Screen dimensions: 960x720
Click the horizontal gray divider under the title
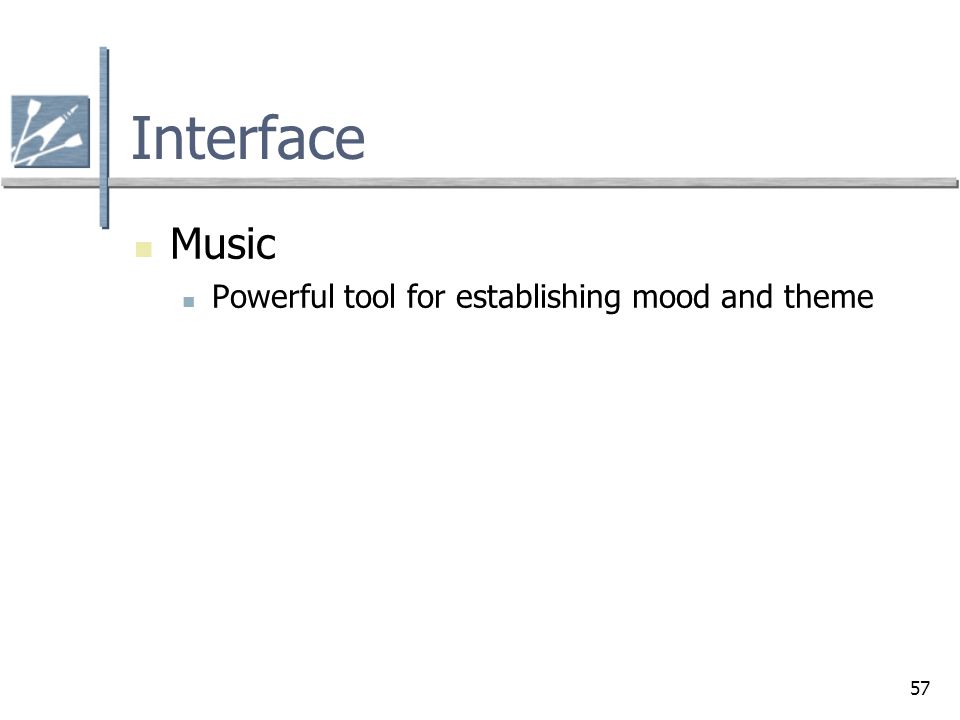click(x=480, y=182)
